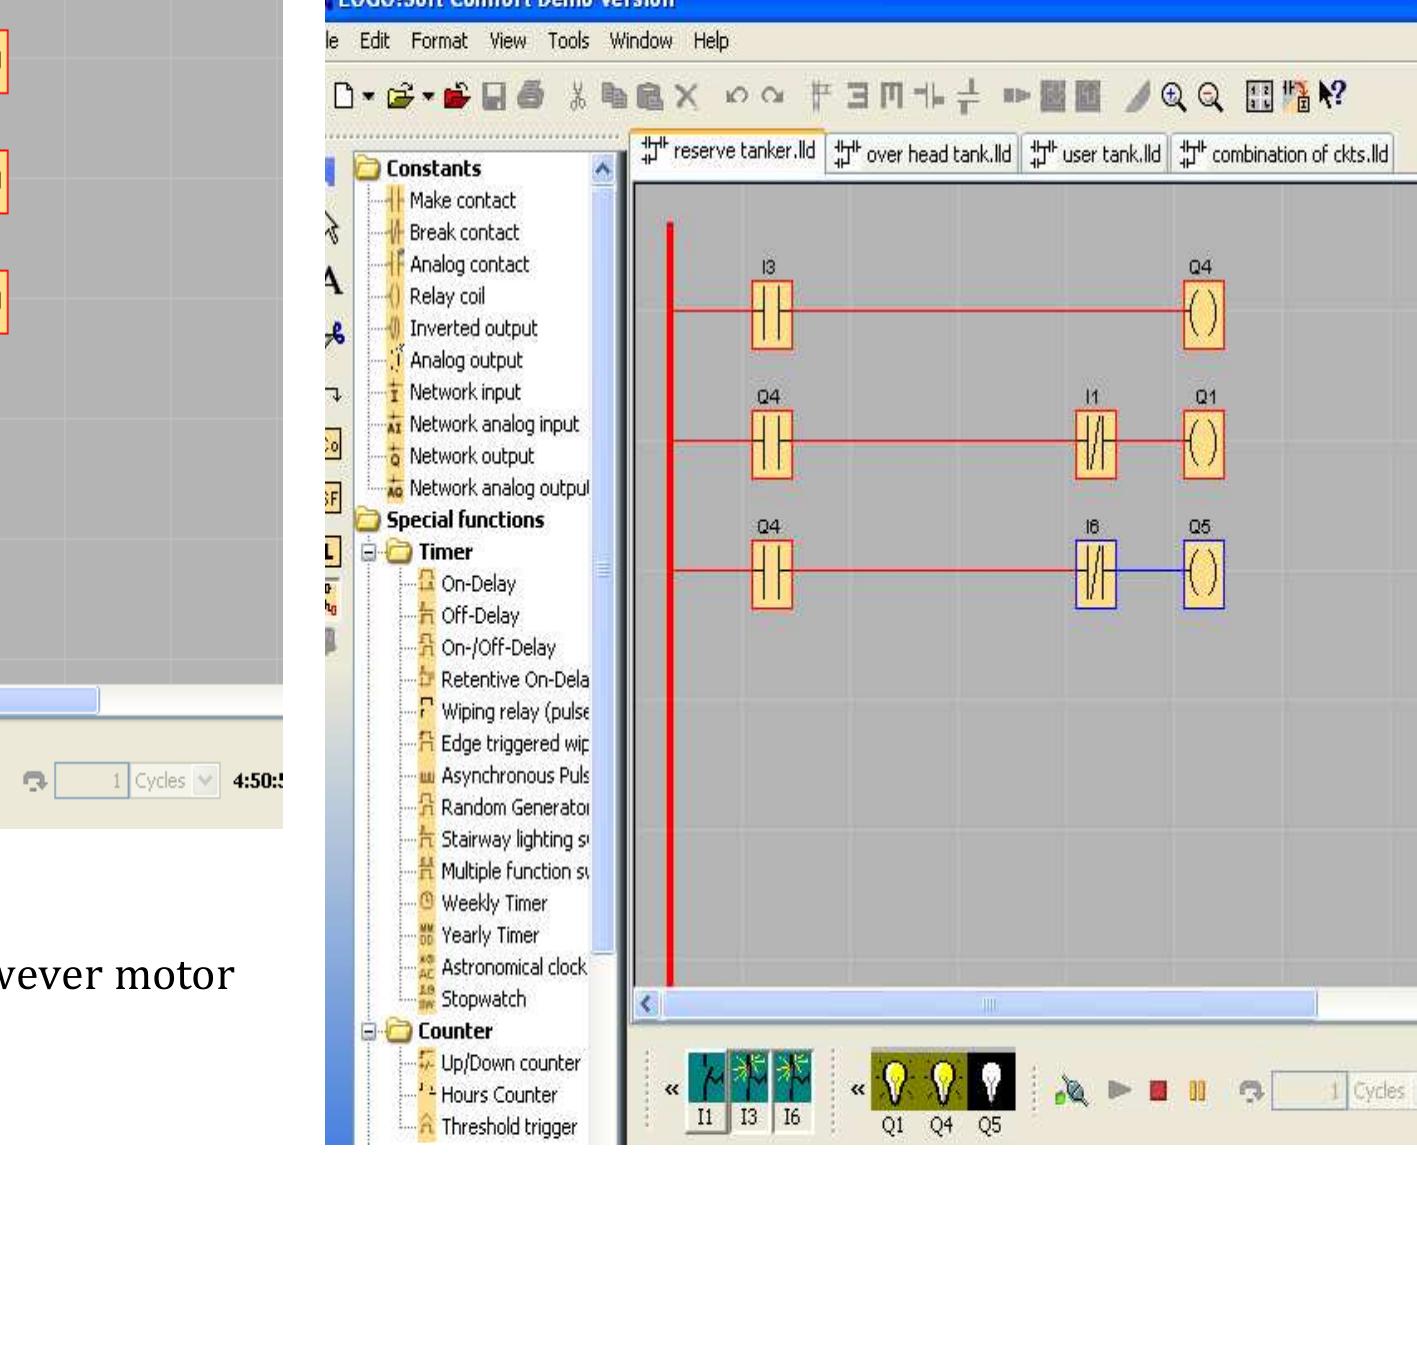Collapse the Counter folder in the tree
The height and width of the screenshot is (1359, 1417).
(x=369, y=1030)
